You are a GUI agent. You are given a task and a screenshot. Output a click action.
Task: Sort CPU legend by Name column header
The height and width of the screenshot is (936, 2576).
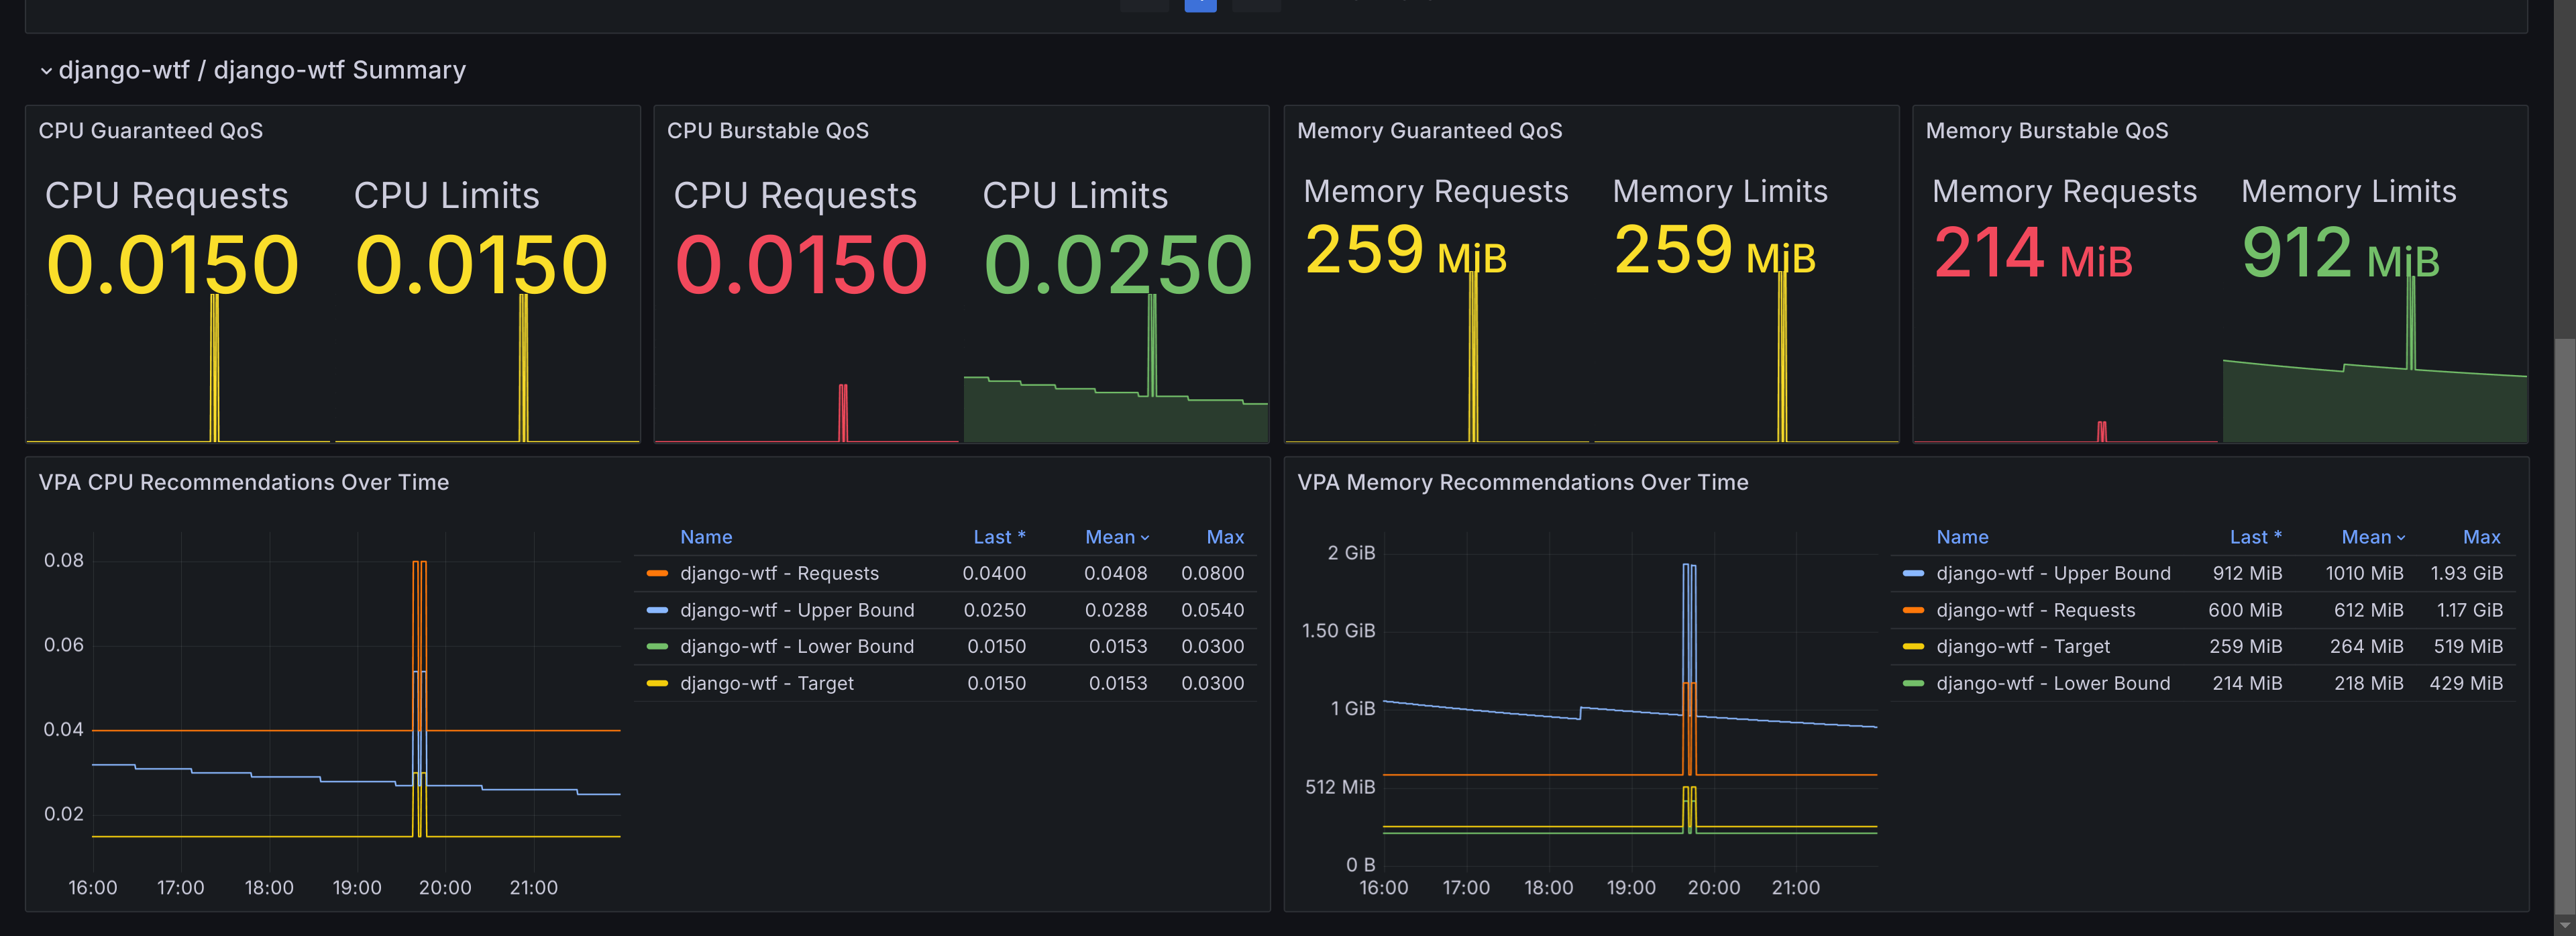pyautogui.click(x=706, y=537)
